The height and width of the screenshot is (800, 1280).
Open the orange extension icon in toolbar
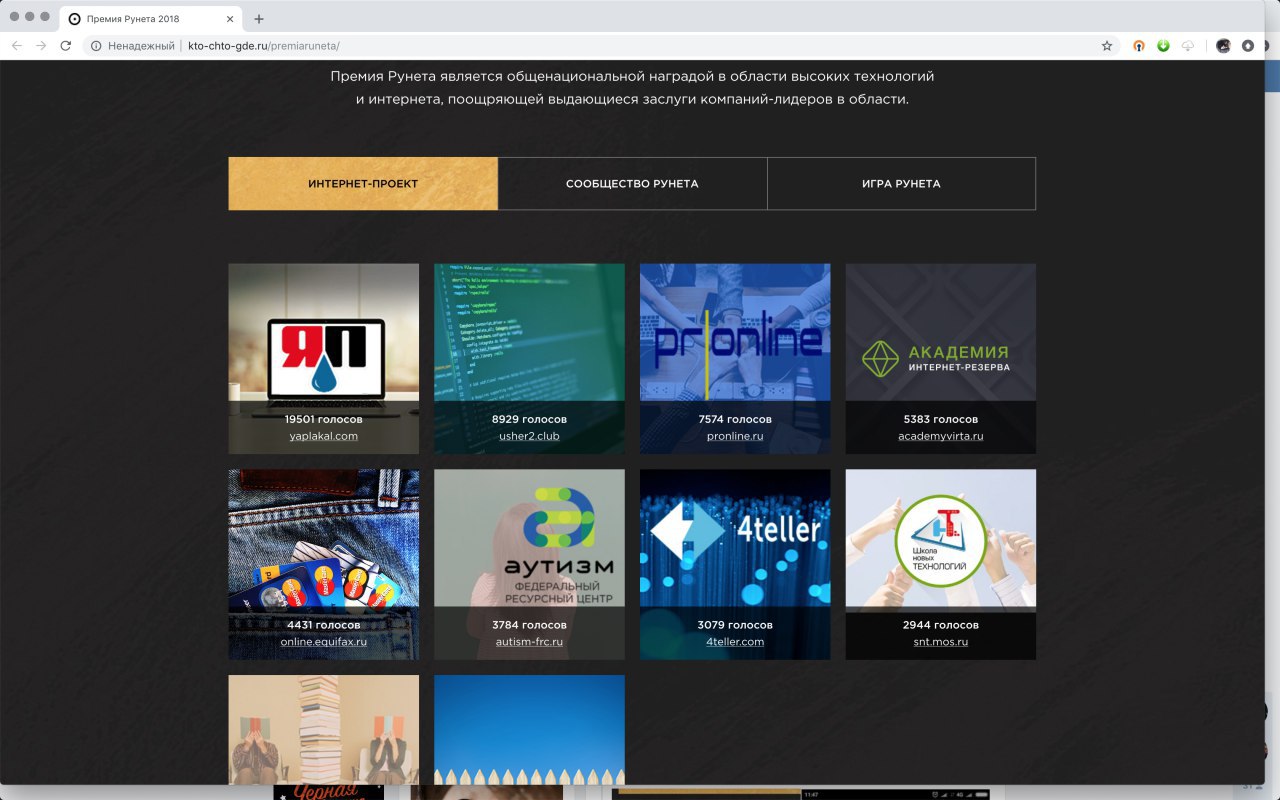point(1138,46)
